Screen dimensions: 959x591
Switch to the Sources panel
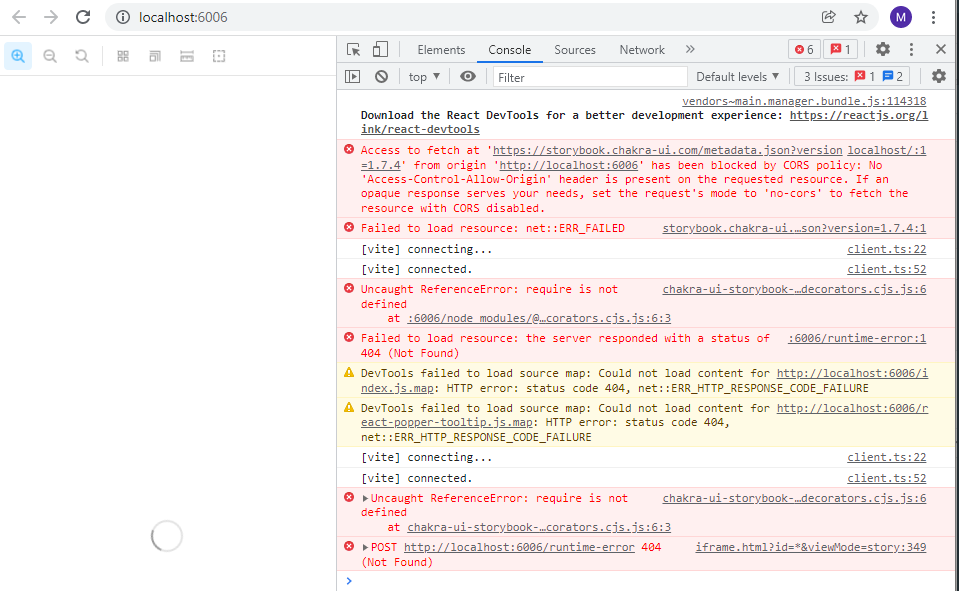pos(575,49)
